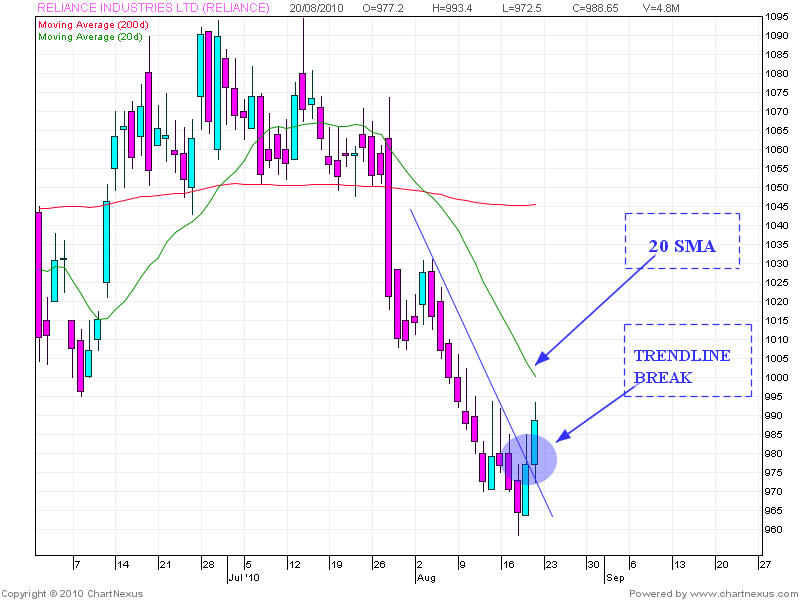
Task: Click the 1035 price axis label
Action: pyautogui.click(x=777, y=245)
